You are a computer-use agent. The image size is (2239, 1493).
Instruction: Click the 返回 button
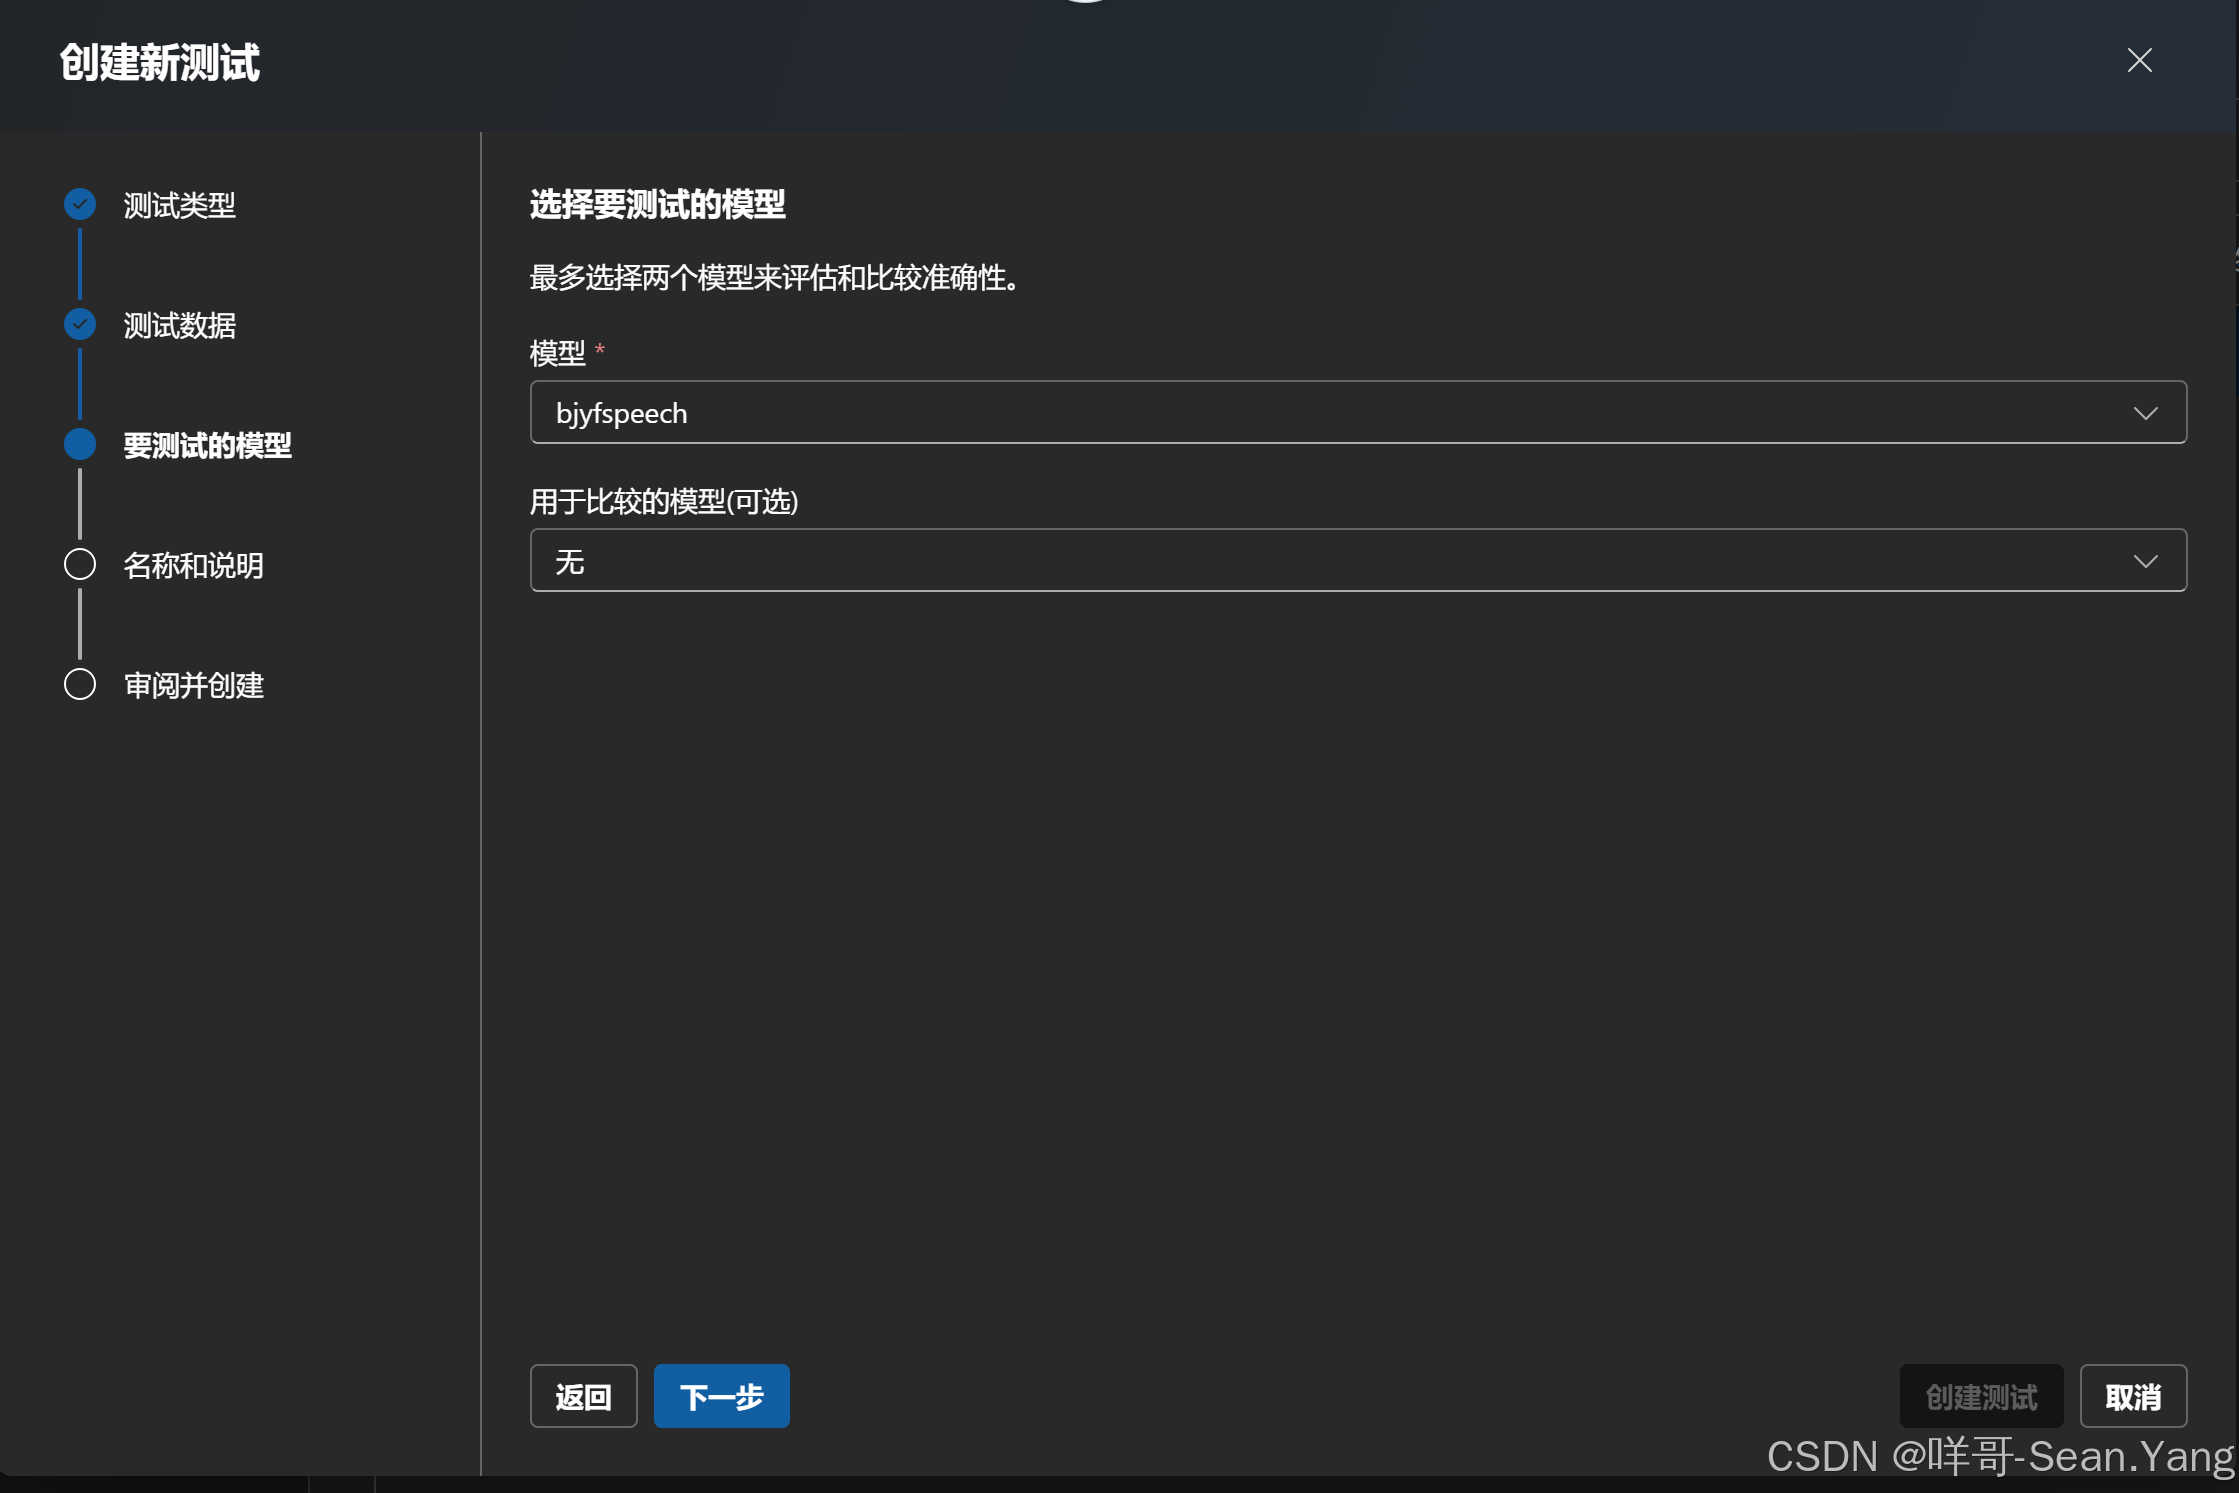click(583, 1396)
